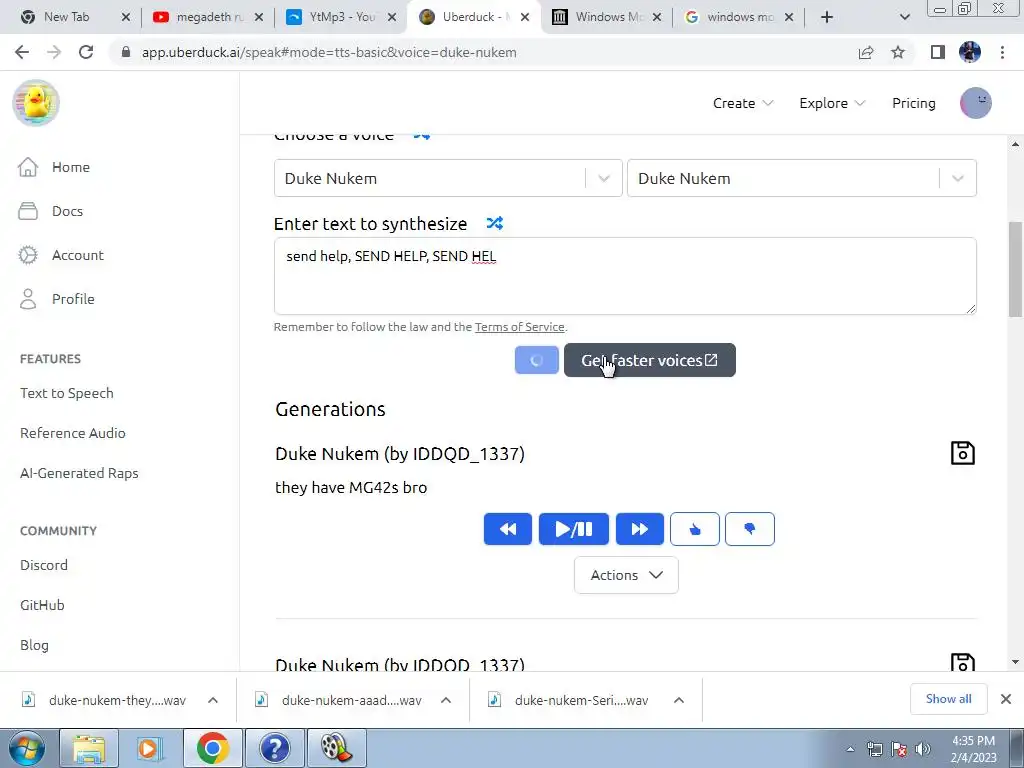Expand the first Duke Nukem voice dropdown

(603, 178)
